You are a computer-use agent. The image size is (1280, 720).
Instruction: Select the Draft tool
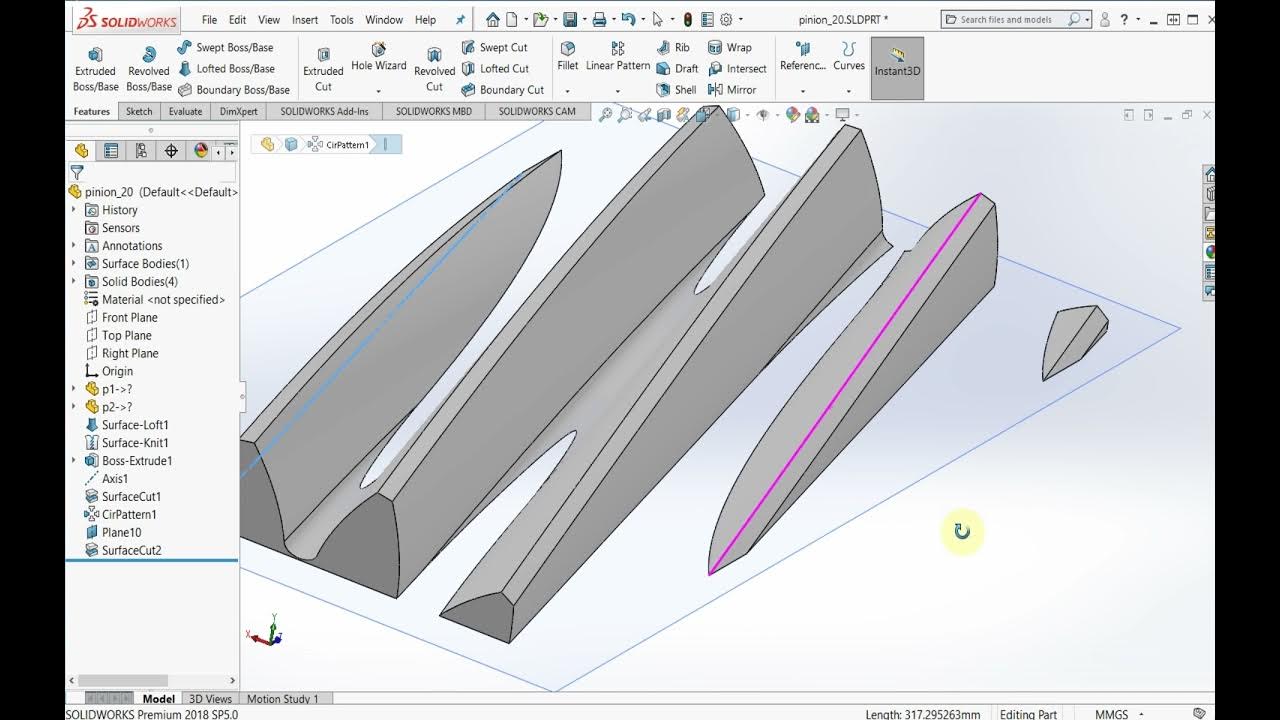point(678,69)
